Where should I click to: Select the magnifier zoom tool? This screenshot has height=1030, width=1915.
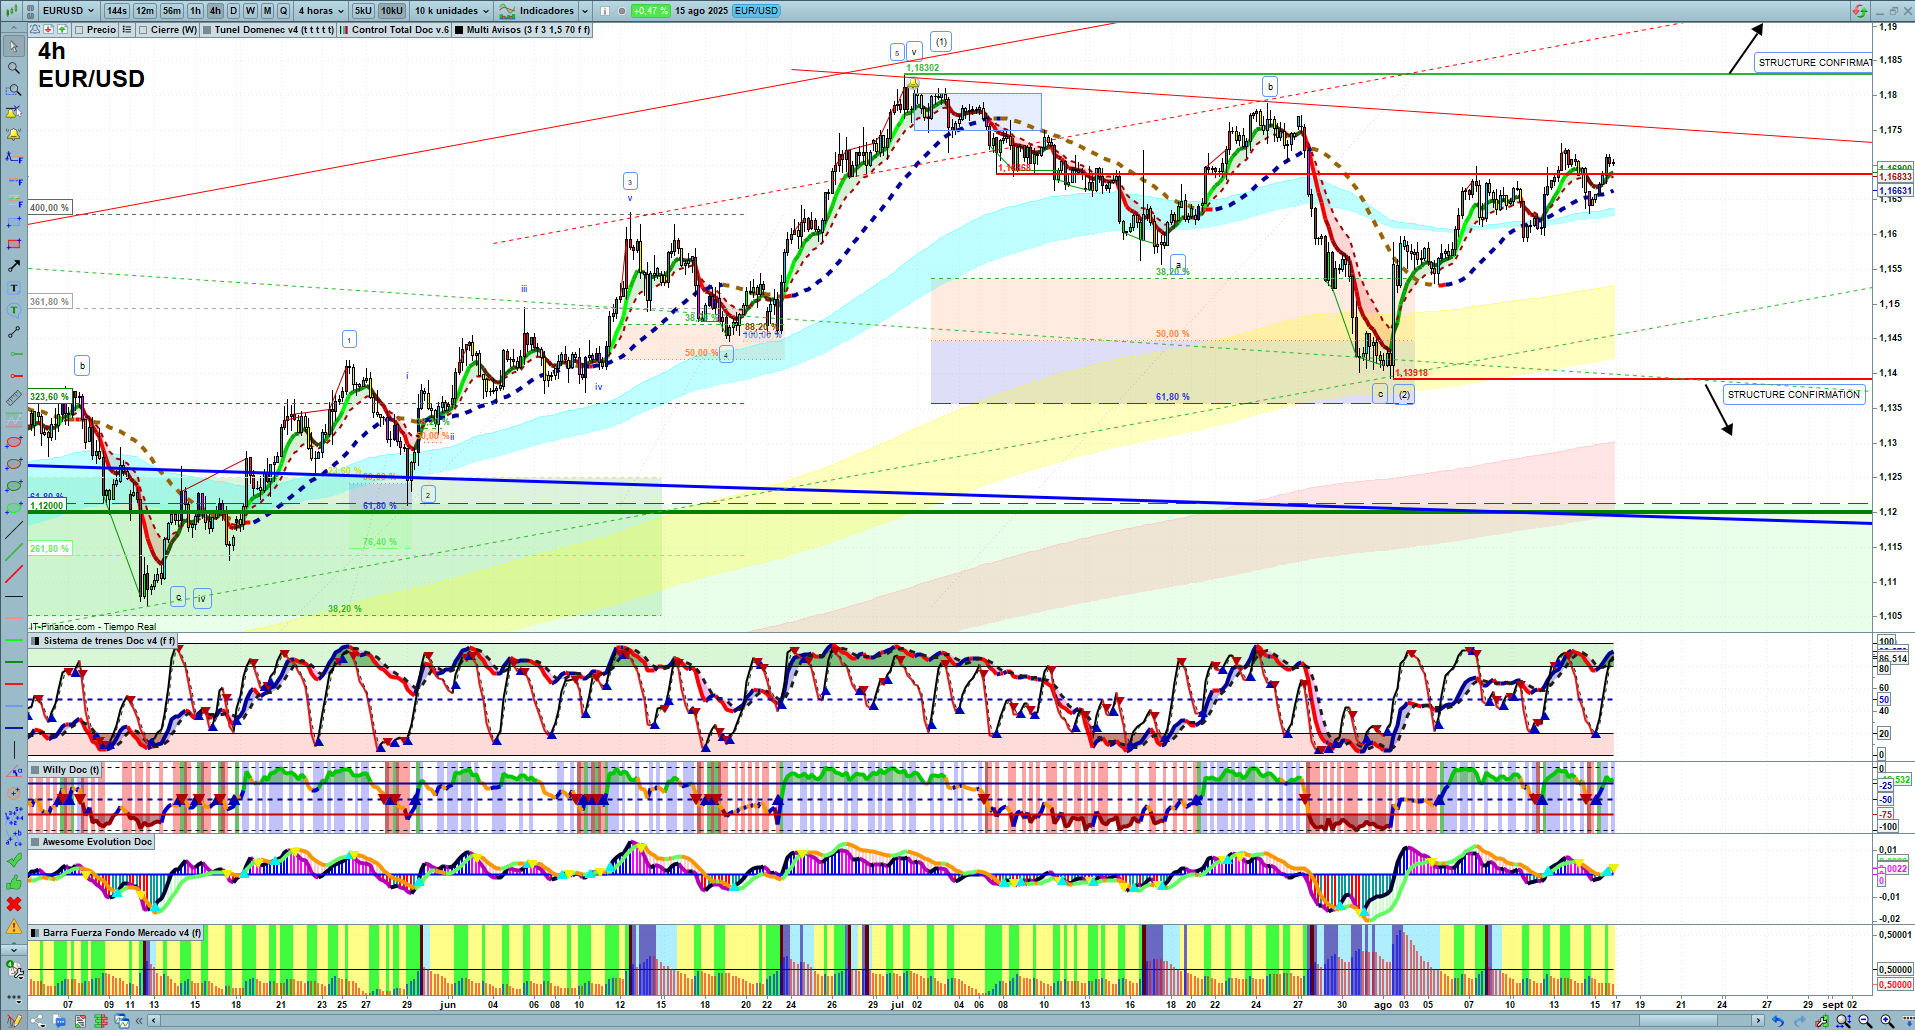point(14,68)
